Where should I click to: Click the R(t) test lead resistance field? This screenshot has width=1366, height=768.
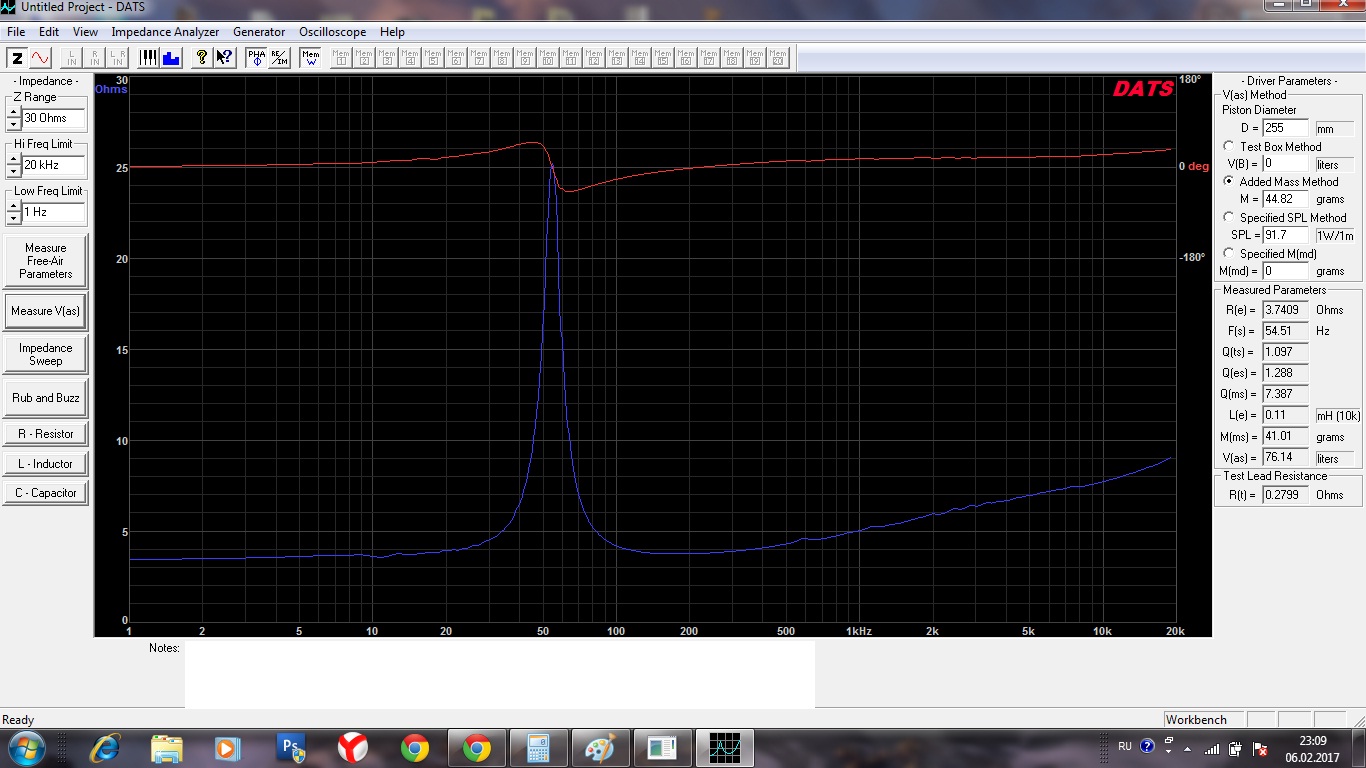[x=1285, y=495]
